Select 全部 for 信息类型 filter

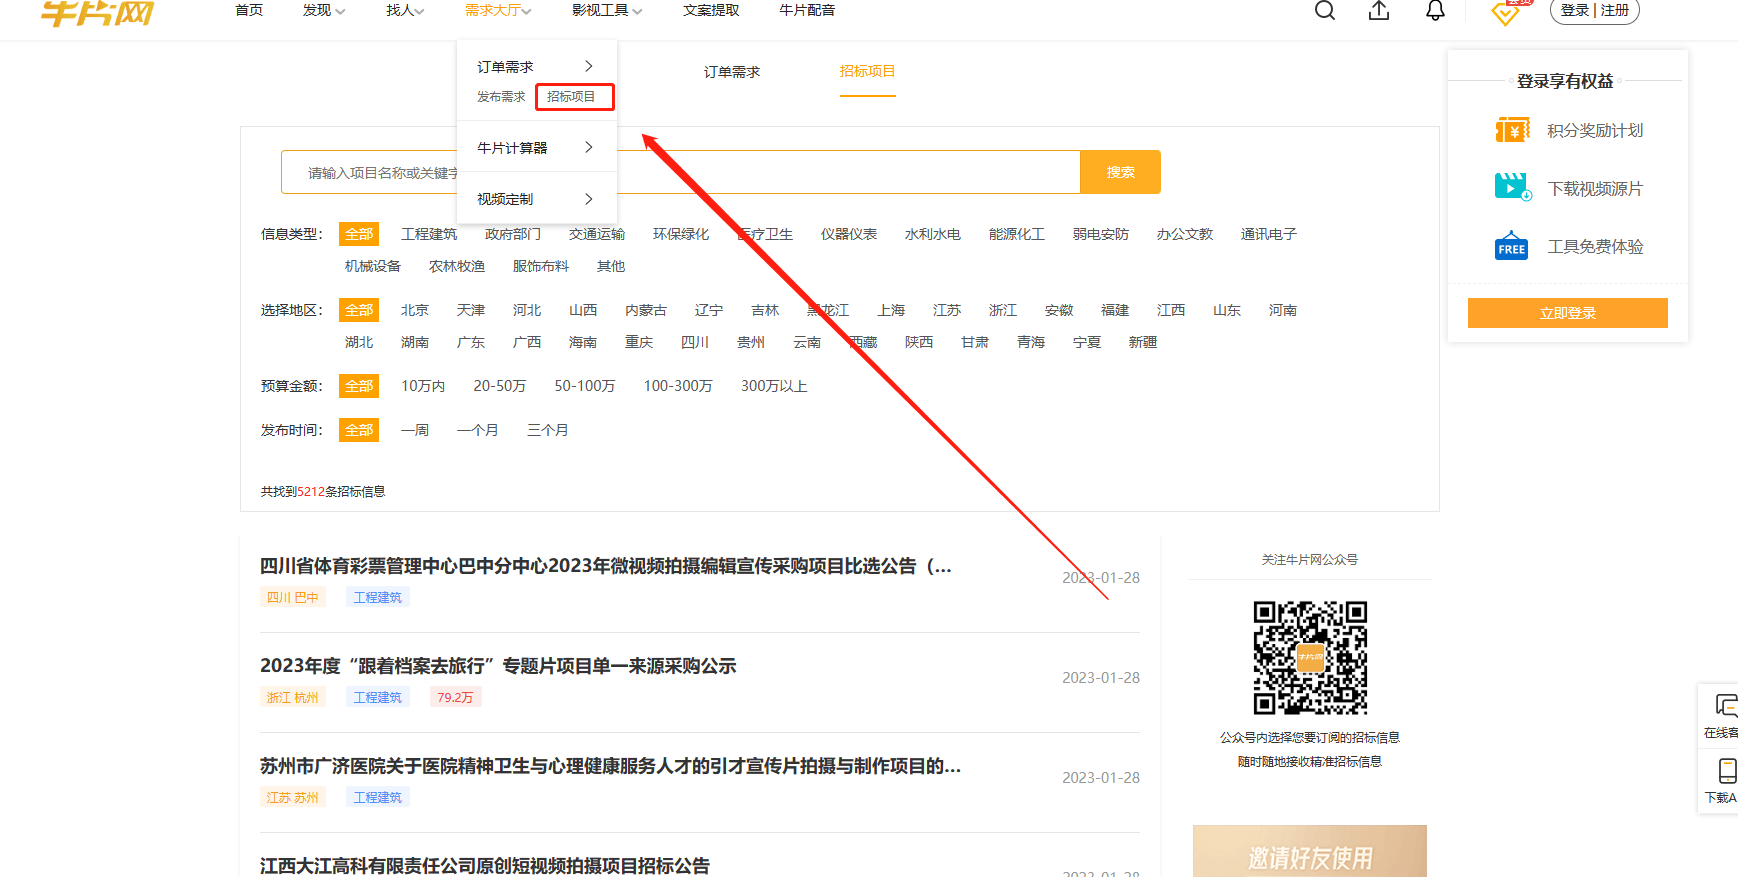click(359, 234)
